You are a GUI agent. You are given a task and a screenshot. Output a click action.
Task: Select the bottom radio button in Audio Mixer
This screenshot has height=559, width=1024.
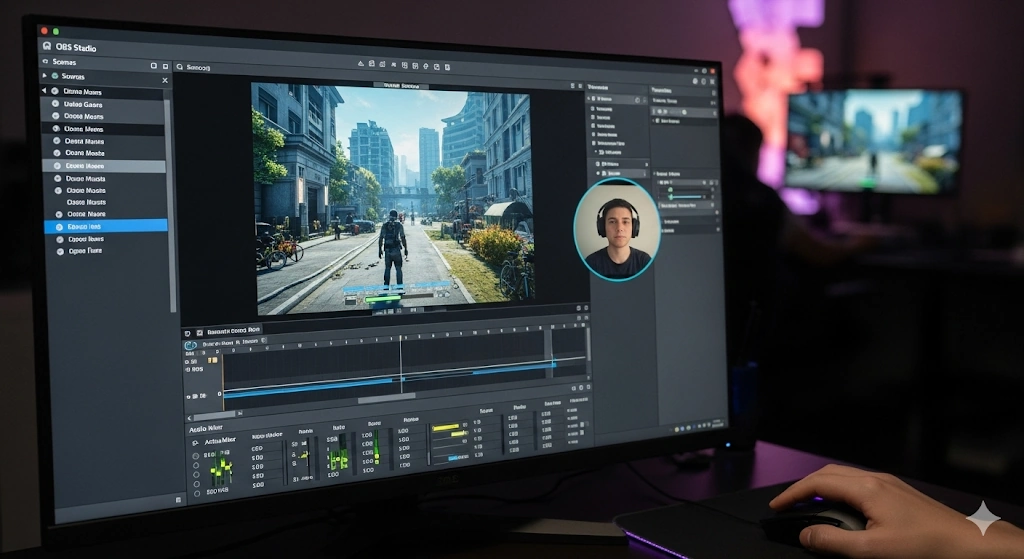tap(197, 494)
